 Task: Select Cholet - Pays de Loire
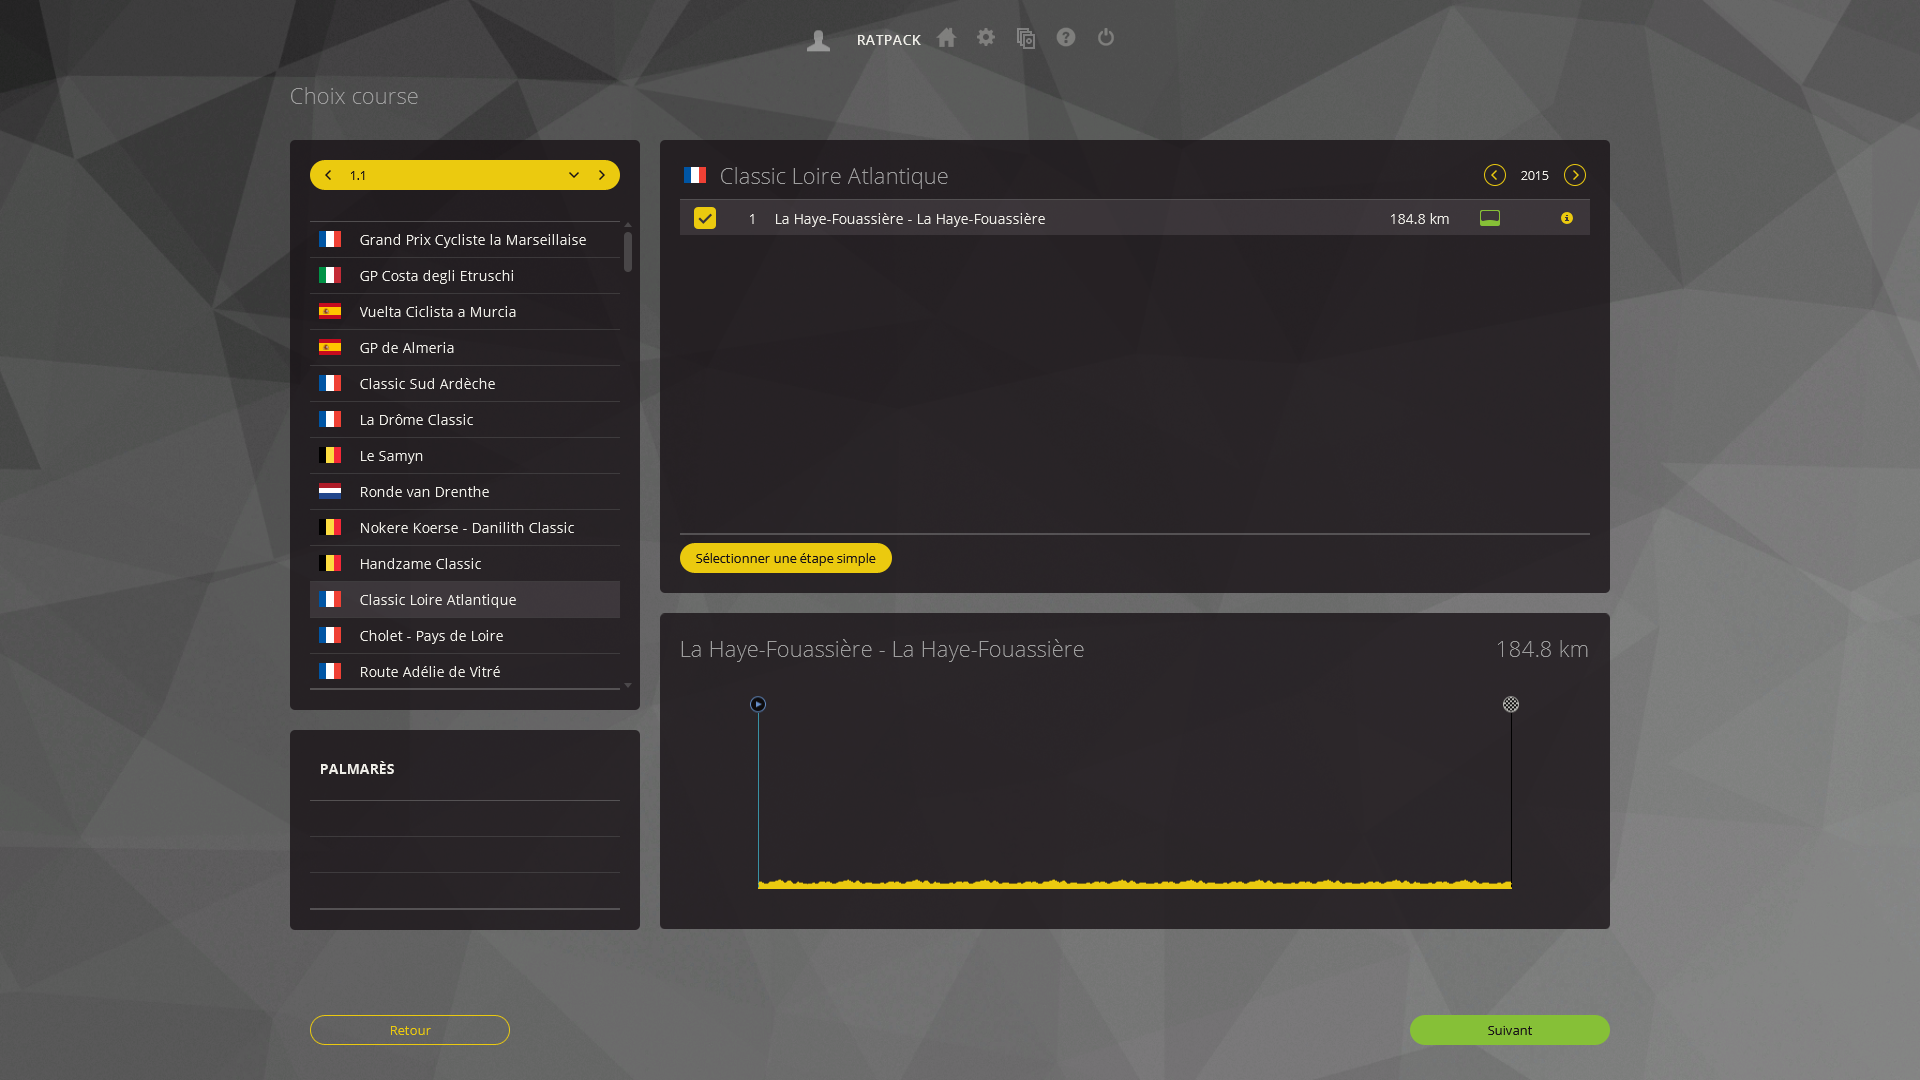(x=465, y=636)
